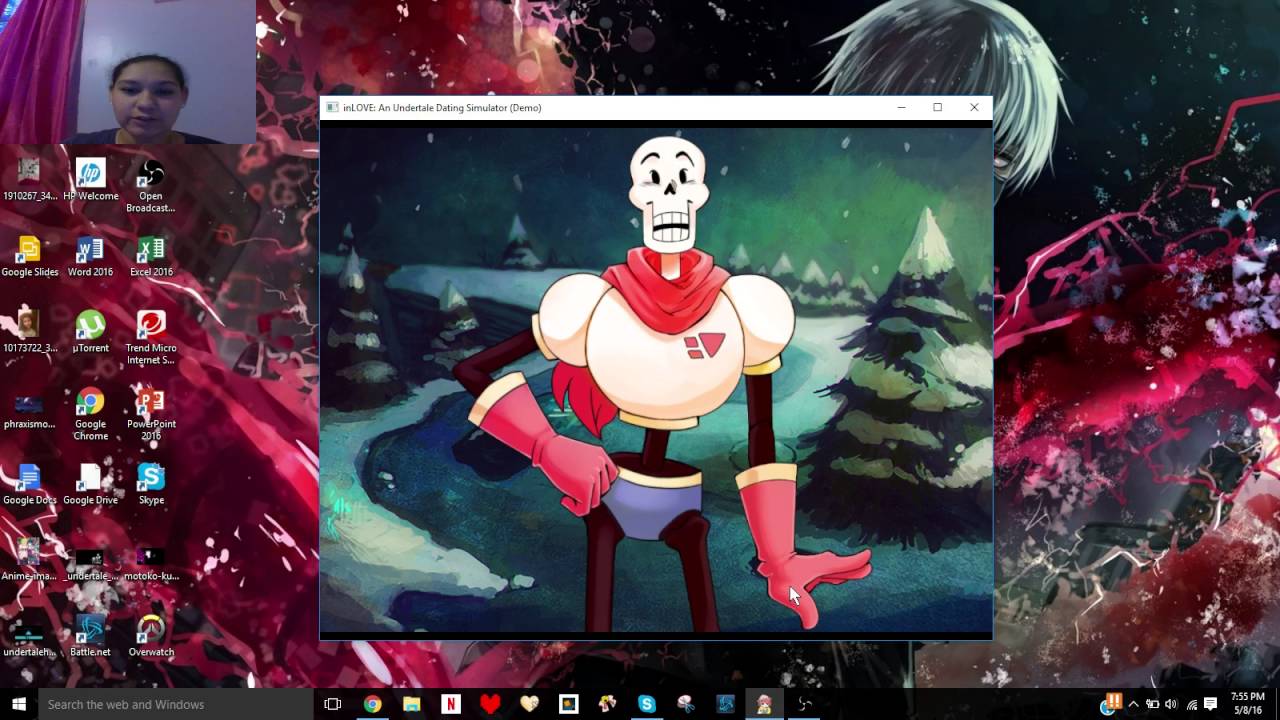Launch Word 2016 from desktop
This screenshot has width=1280, height=720.
tap(90, 256)
